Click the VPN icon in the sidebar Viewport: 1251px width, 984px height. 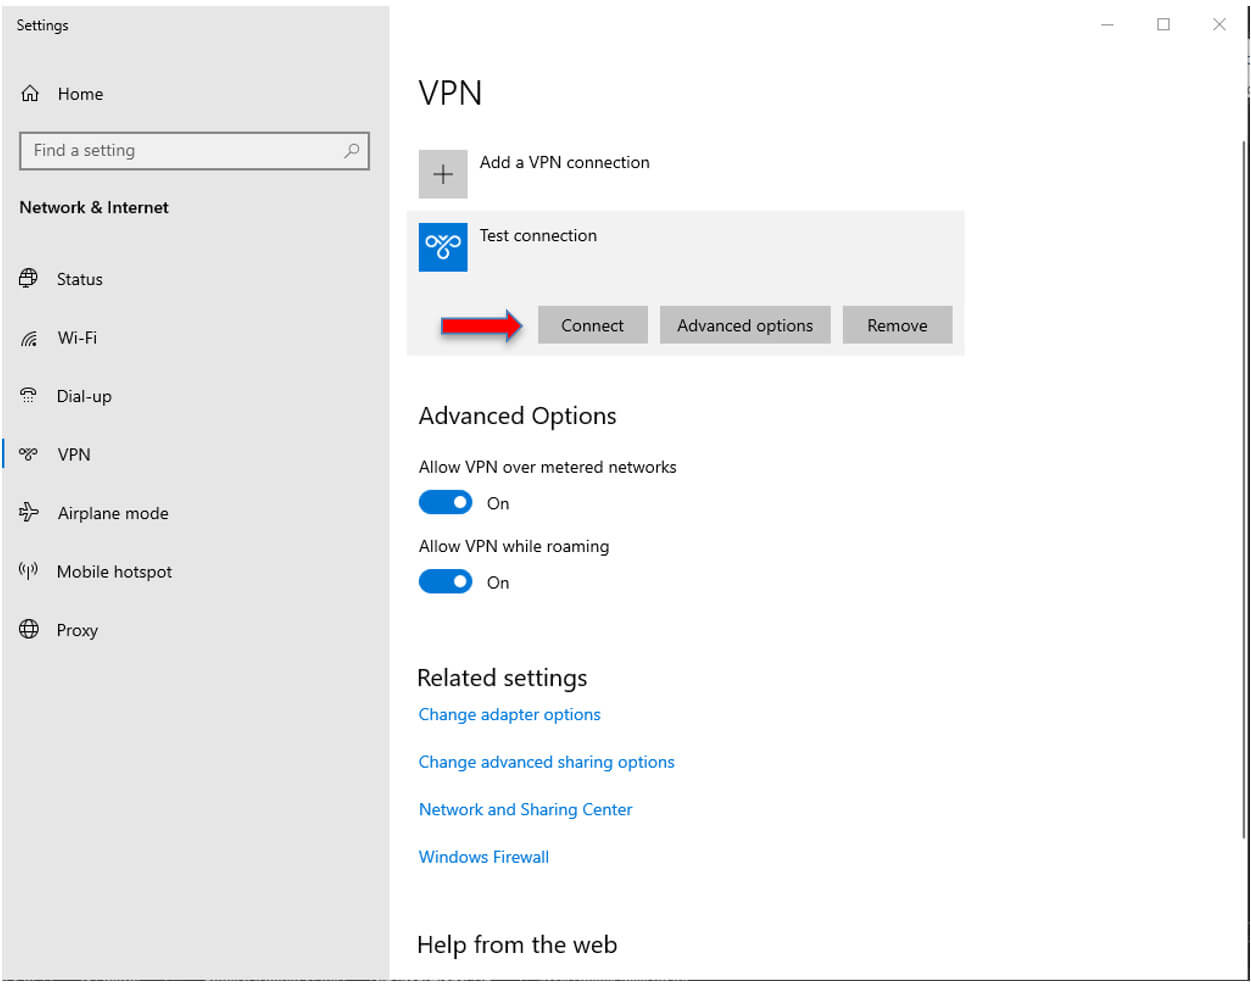pos(29,454)
